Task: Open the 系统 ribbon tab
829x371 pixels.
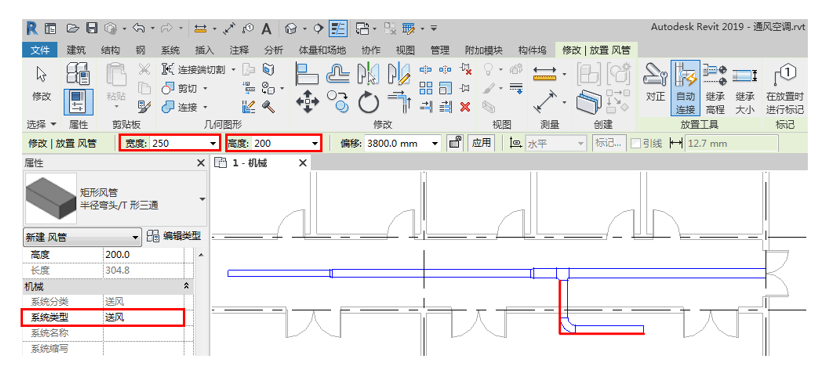Action: point(170,50)
